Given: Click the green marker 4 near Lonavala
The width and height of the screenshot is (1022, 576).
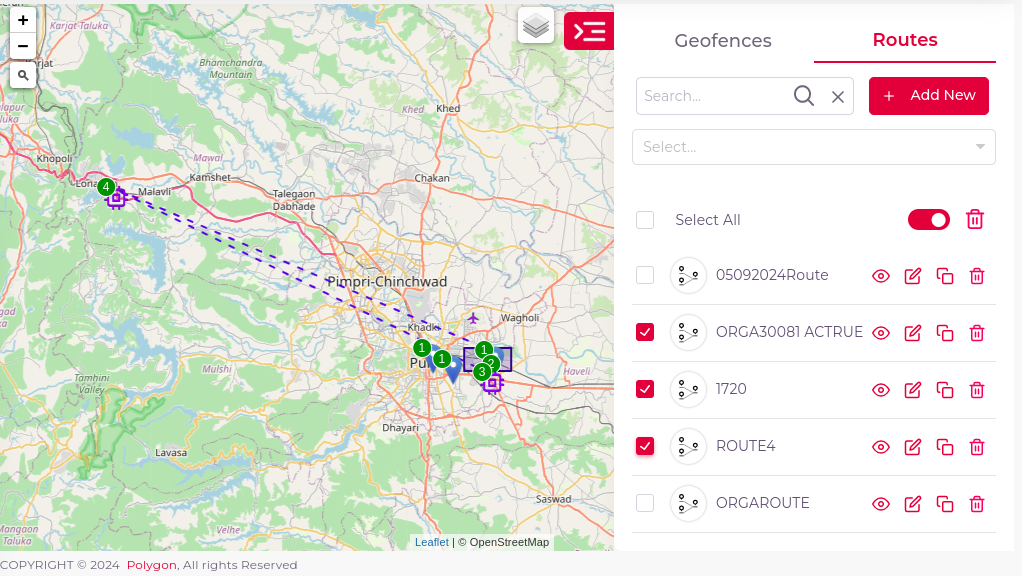Looking at the screenshot, I should (106, 187).
